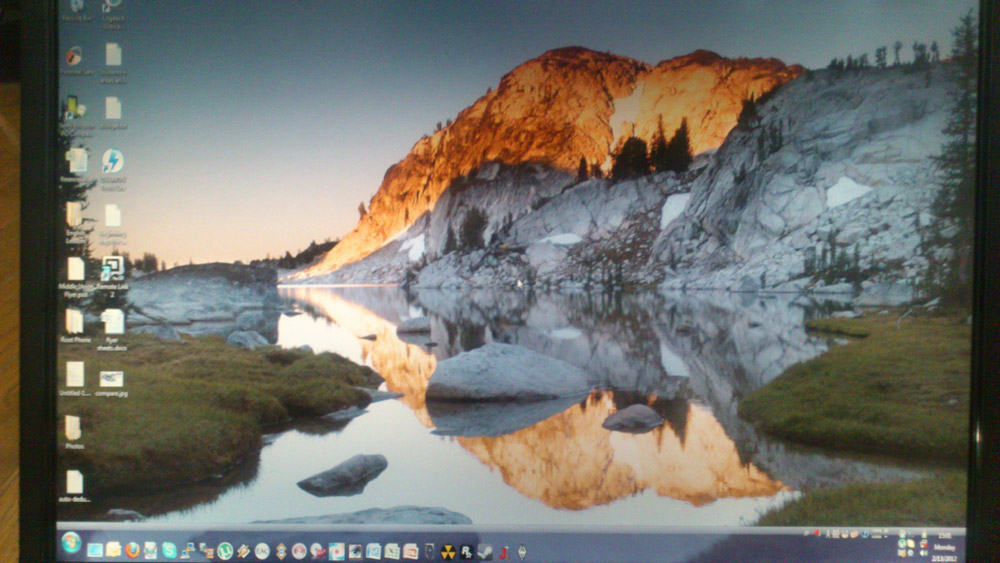Click the EAC taskbar icon
Image resolution: width=1000 pixels, height=563 pixels.
262,551
